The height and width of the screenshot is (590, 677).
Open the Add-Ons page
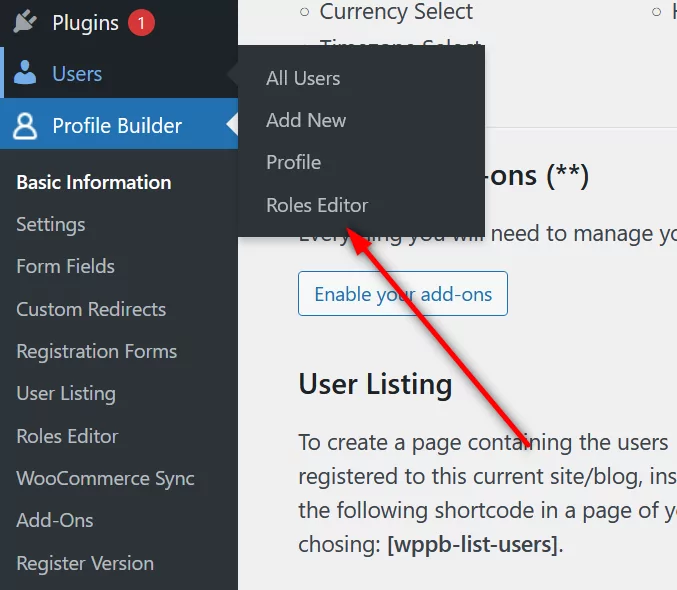pyautogui.click(x=55, y=520)
